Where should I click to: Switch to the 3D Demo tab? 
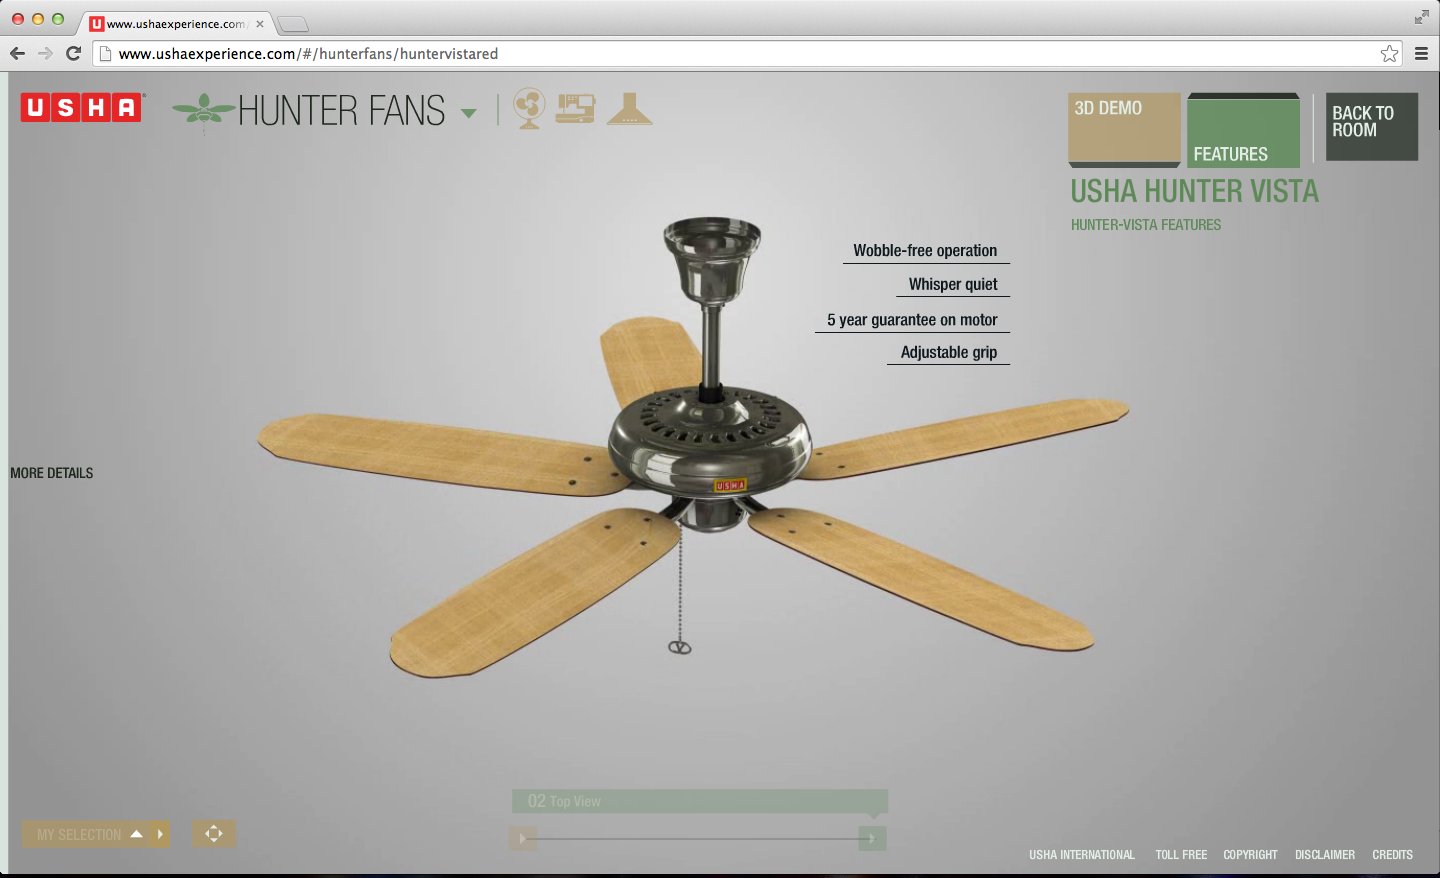[1124, 130]
